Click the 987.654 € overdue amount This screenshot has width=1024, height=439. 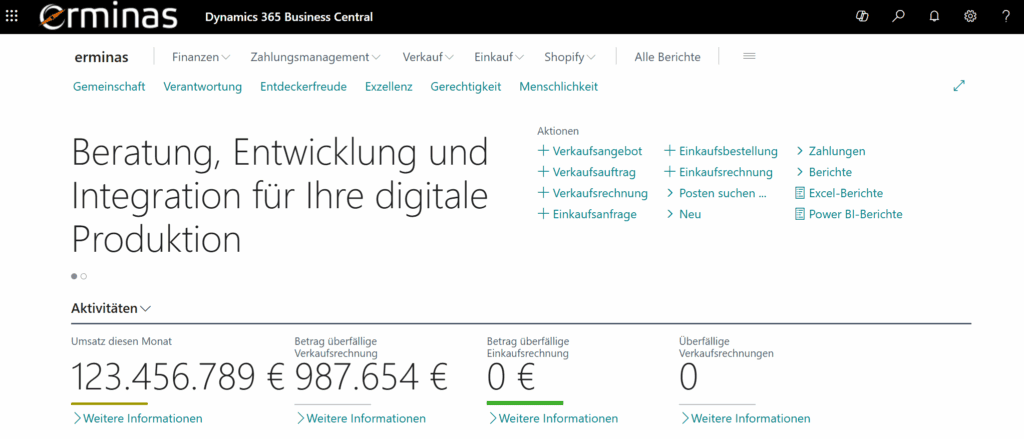[371, 377]
